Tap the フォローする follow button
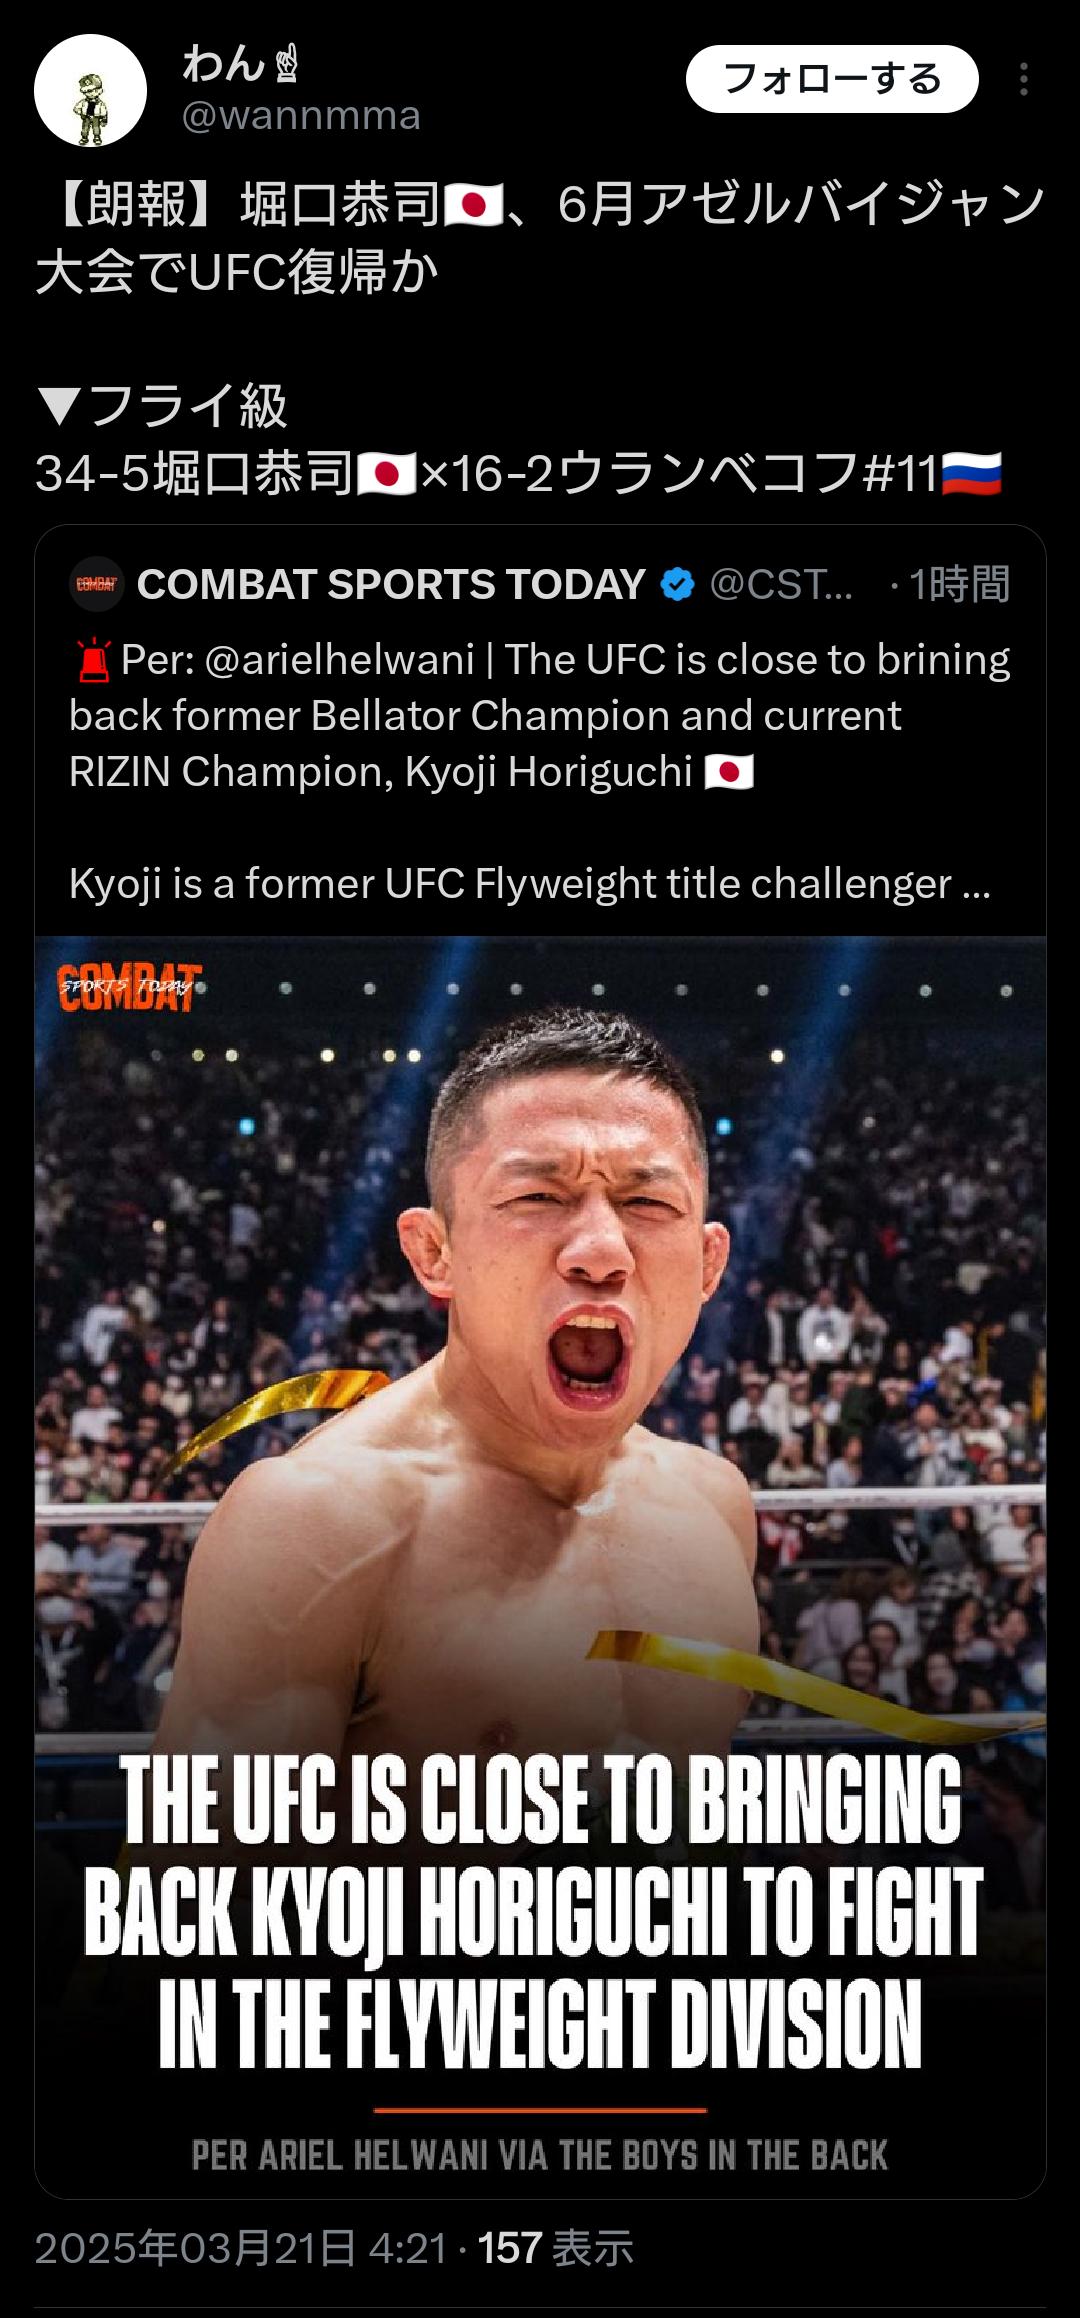The height and width of the screenshot is (2318, 1080). tap(832, 79)
